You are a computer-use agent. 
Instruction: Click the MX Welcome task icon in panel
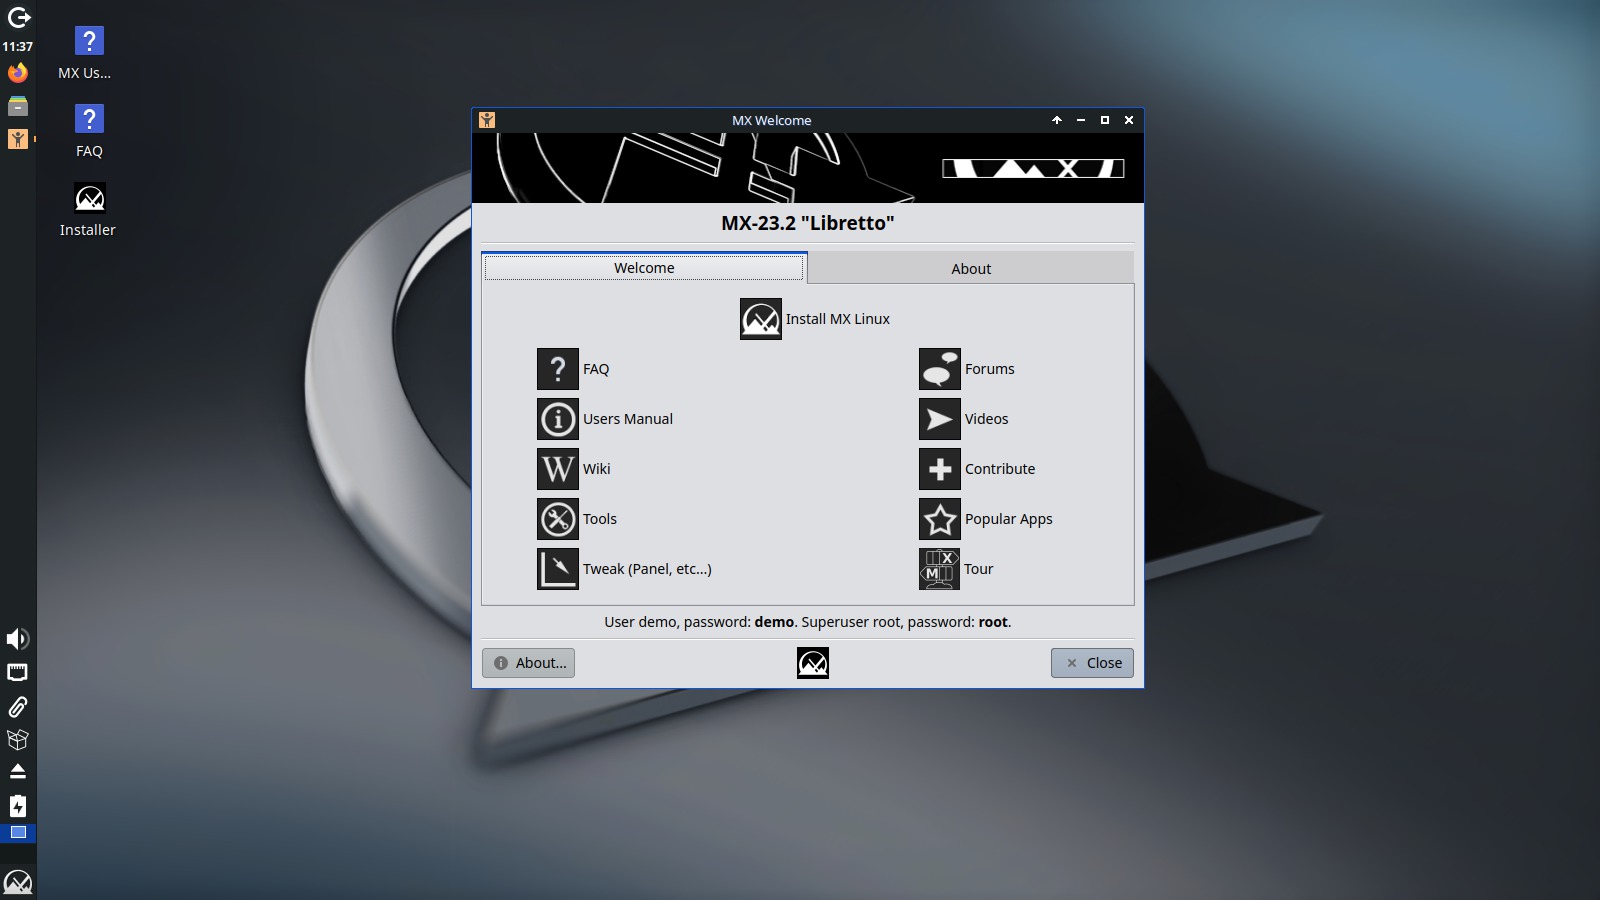(x=18, y=139)
